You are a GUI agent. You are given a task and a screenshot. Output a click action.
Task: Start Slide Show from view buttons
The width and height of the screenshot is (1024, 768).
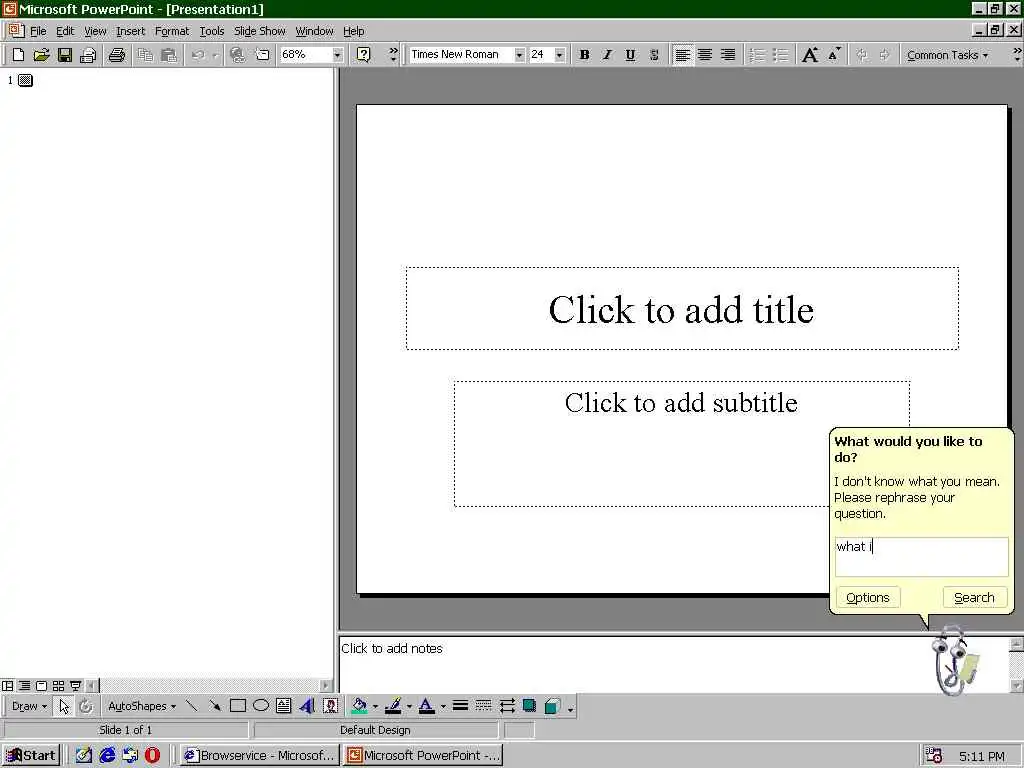(75, 686)
